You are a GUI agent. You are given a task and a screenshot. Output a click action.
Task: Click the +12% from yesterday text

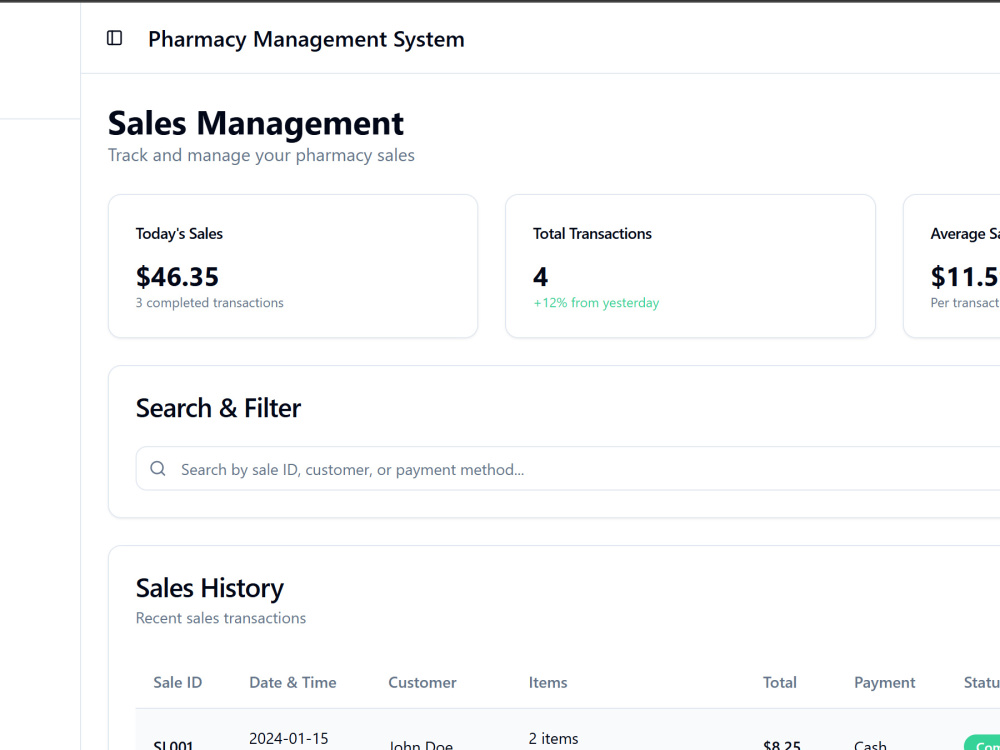pos(596,303)
